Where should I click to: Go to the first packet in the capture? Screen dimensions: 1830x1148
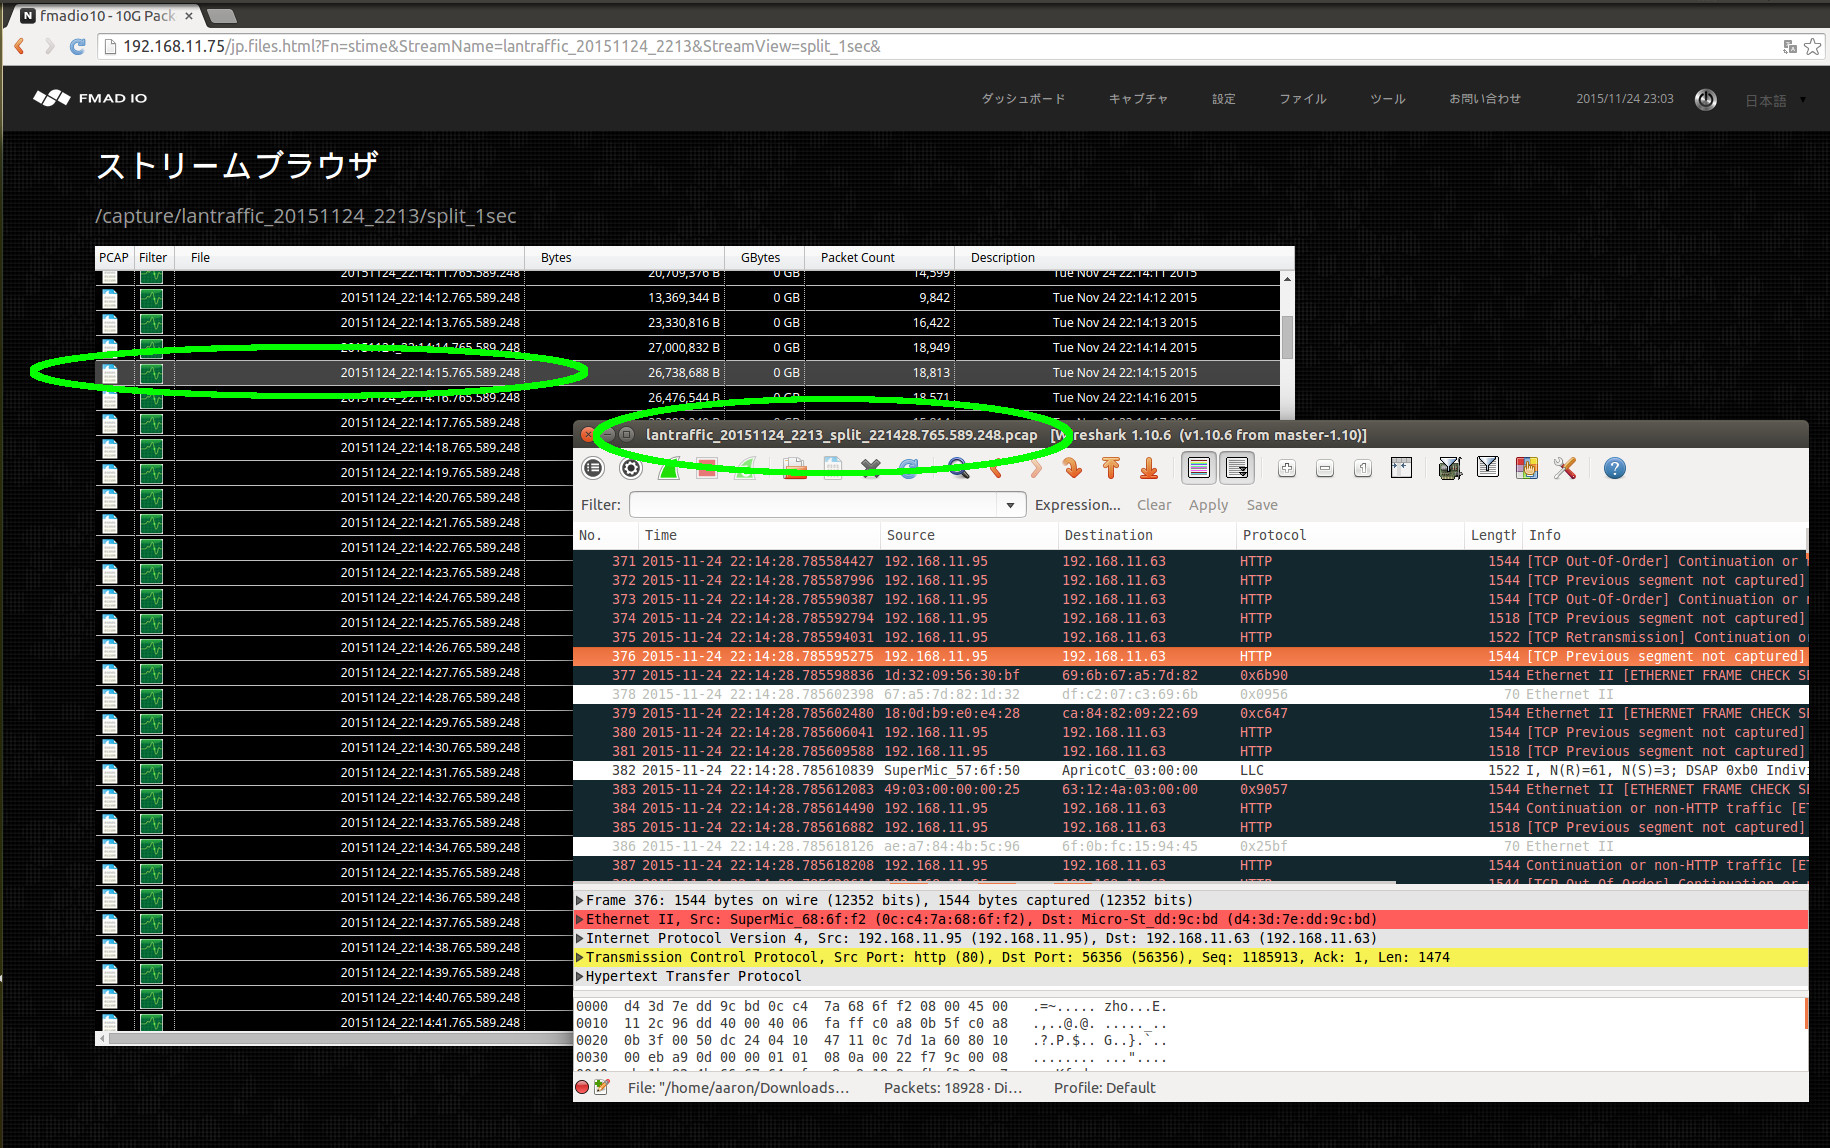click(1110, 468)
